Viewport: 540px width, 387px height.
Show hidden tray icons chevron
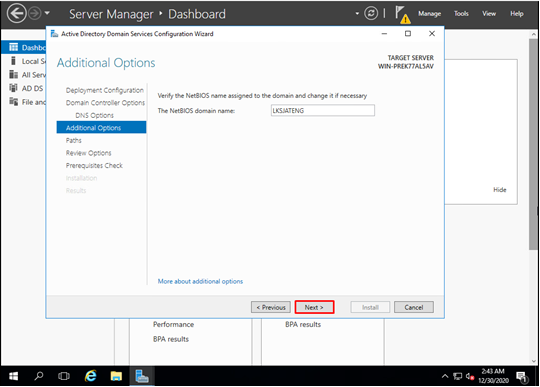pos(445,376)
